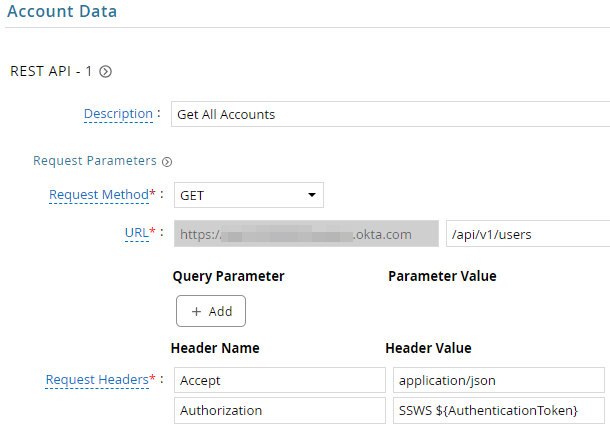The height and width of the screenshot is (427, 610).
Task: Click the Request Parameters heading text
Action: (95, 161)
